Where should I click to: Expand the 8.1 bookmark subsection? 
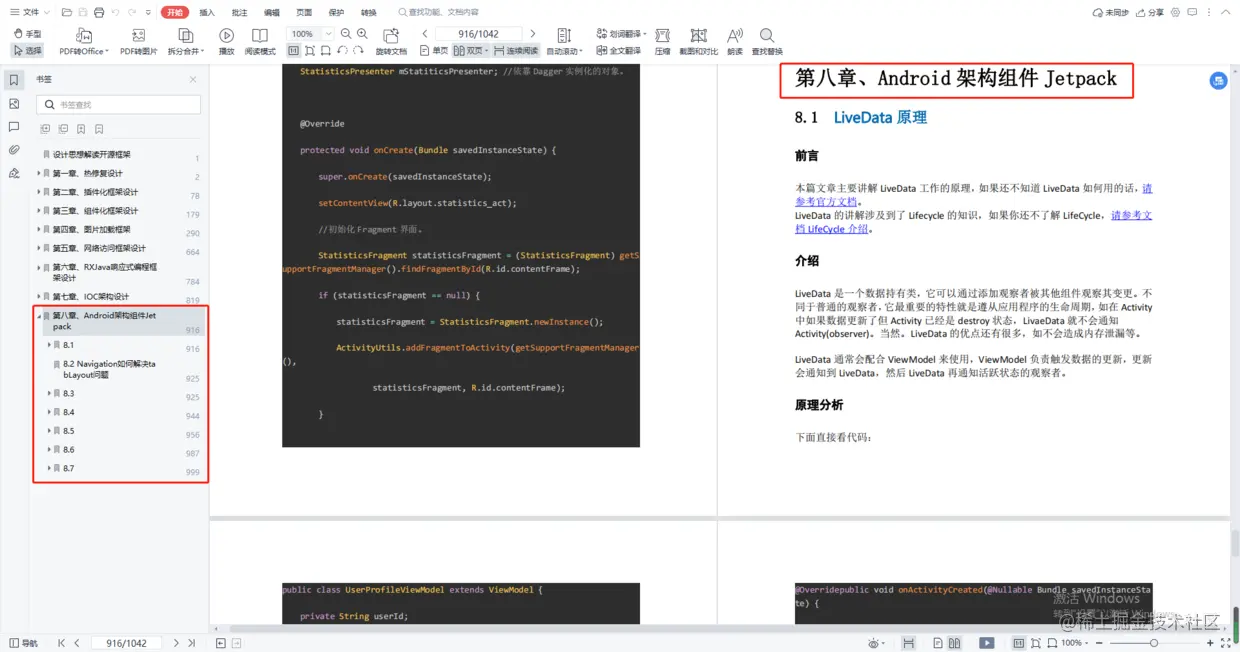pos(49,344)
